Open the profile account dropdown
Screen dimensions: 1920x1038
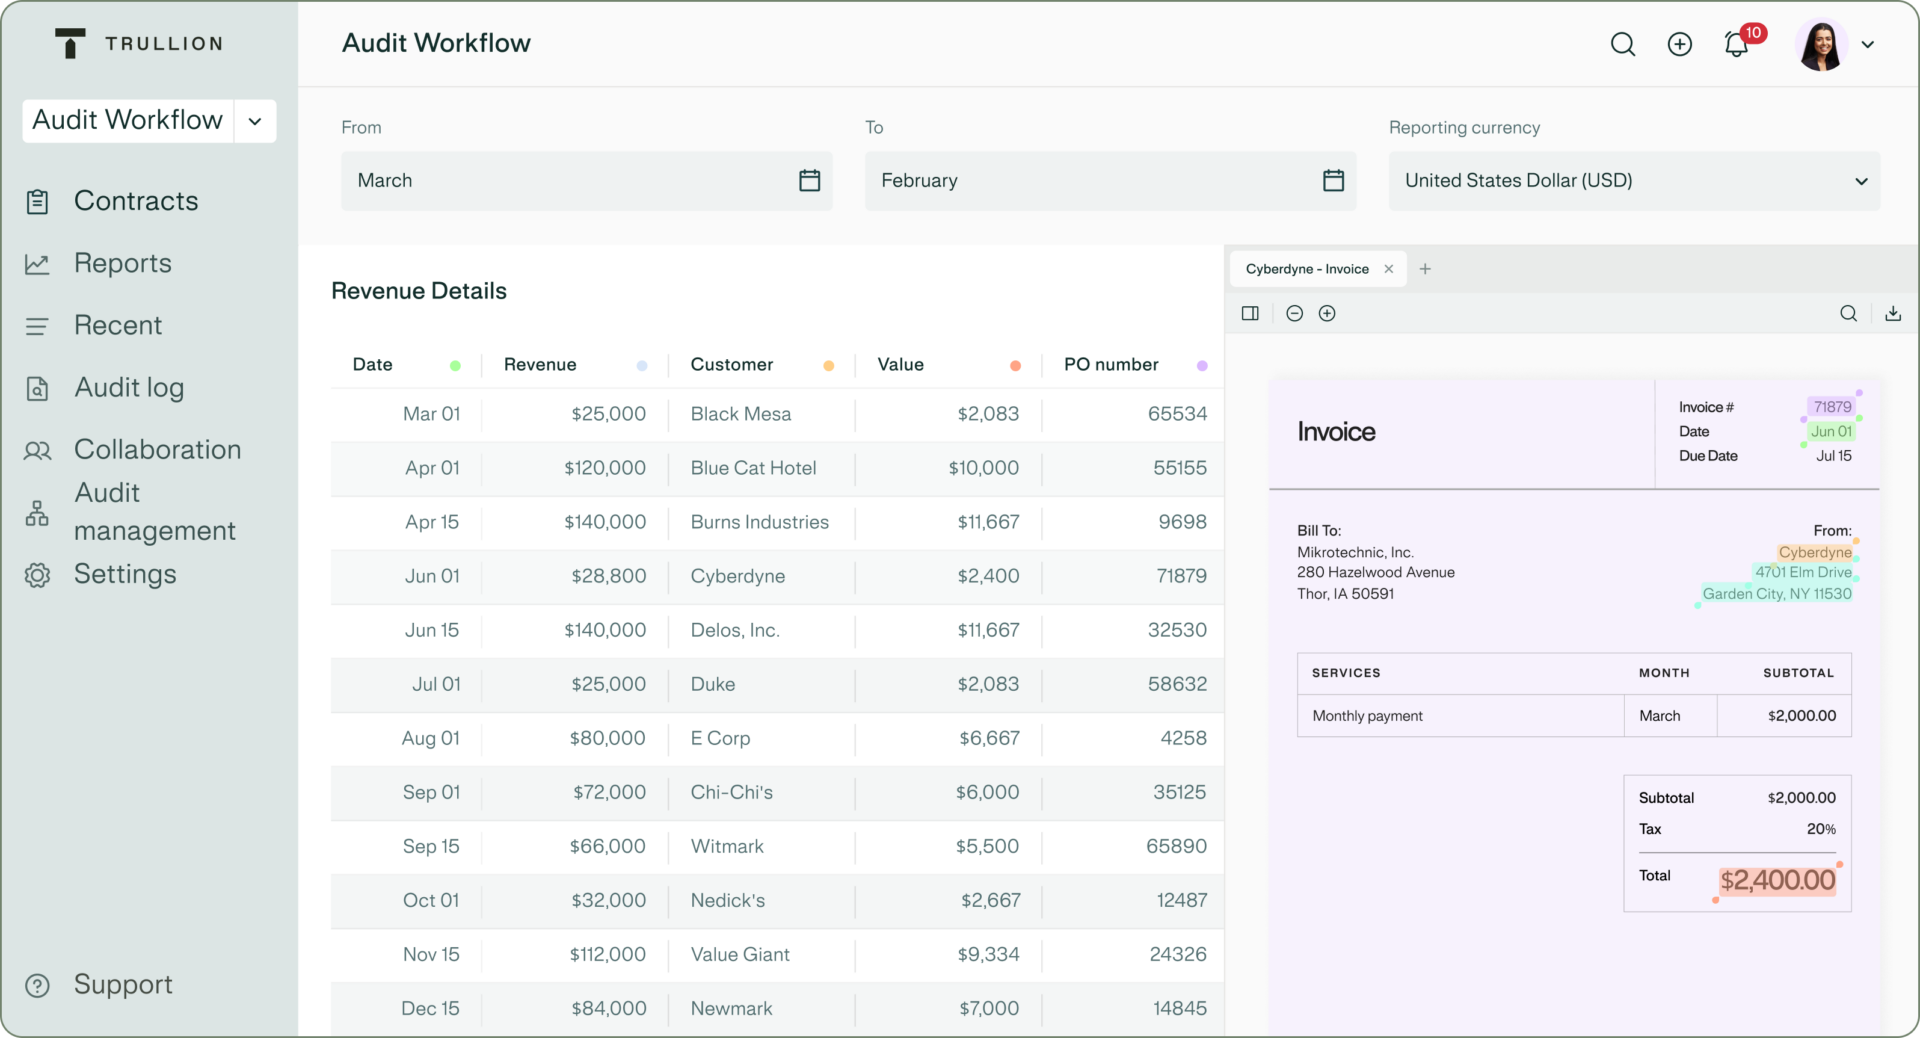click(x=1869, y=45)
